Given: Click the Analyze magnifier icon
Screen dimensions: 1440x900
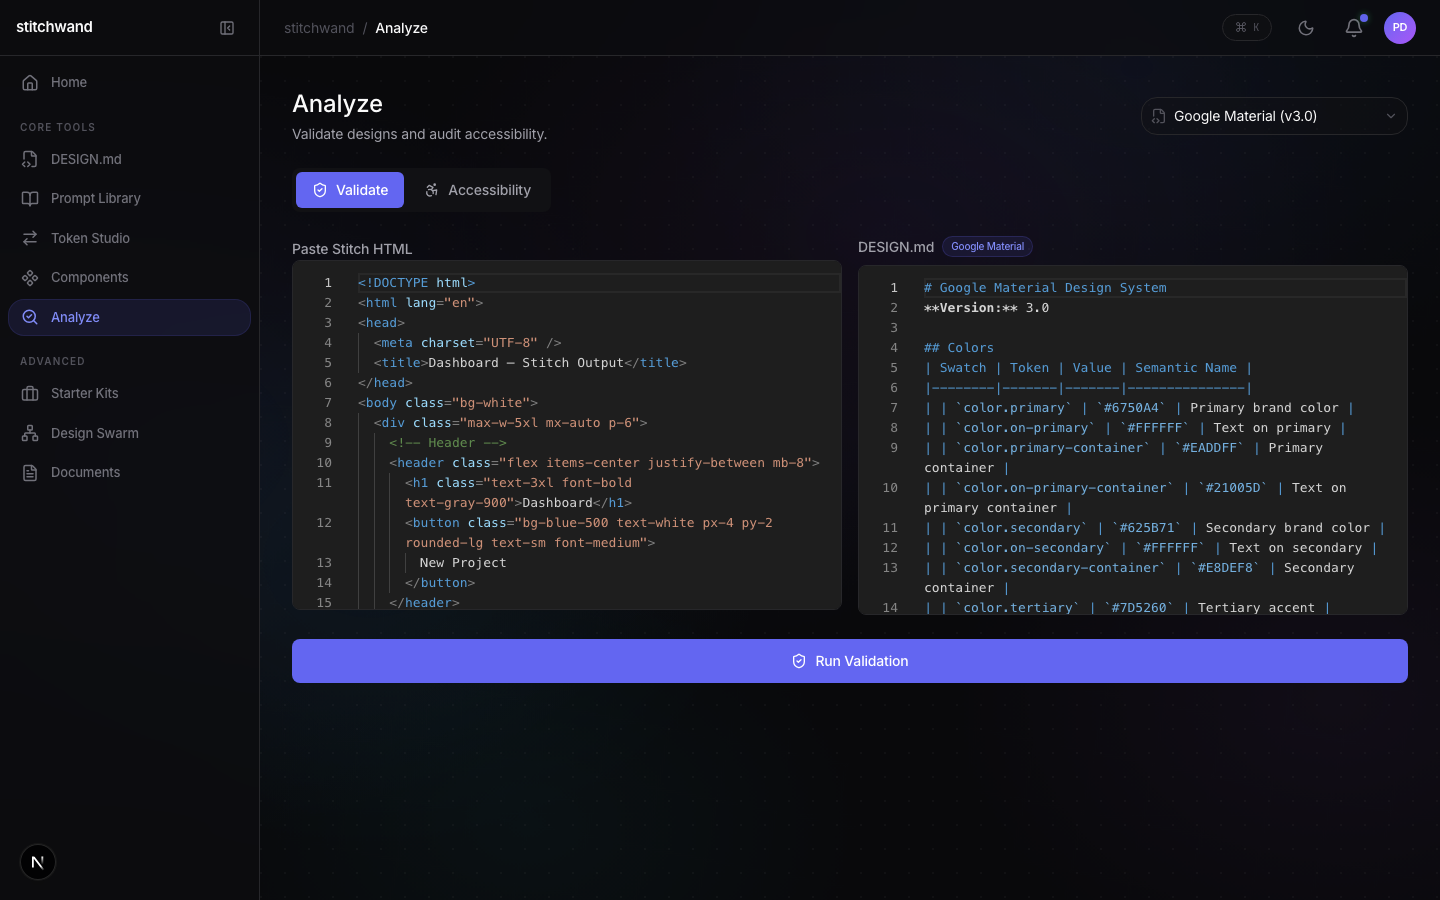Looking at the screenshot, I should pyautogui.click(x=30, y=317).
